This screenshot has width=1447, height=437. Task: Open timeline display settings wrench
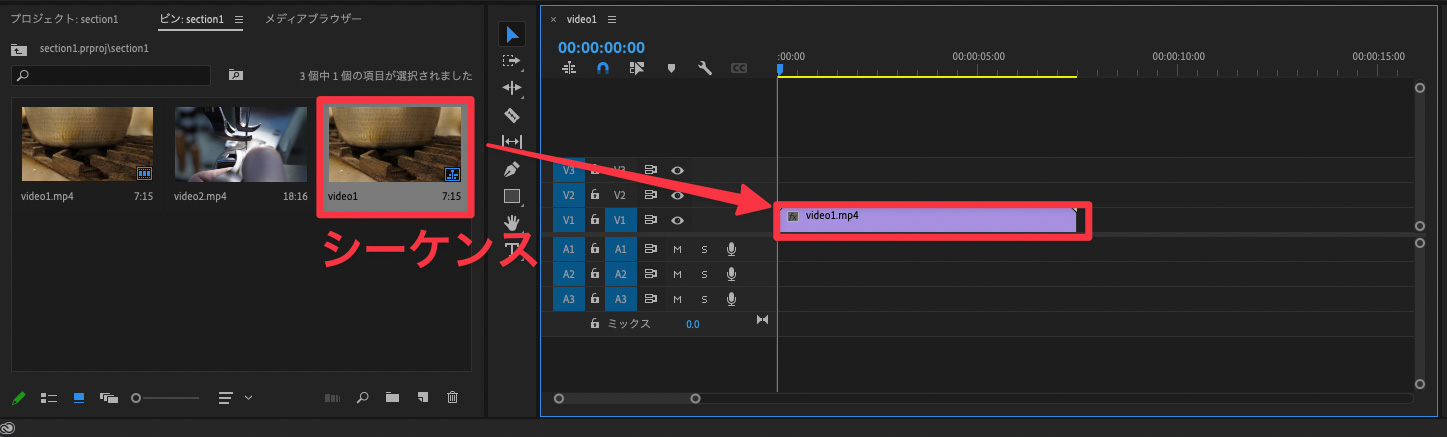(x=705, y=68)
